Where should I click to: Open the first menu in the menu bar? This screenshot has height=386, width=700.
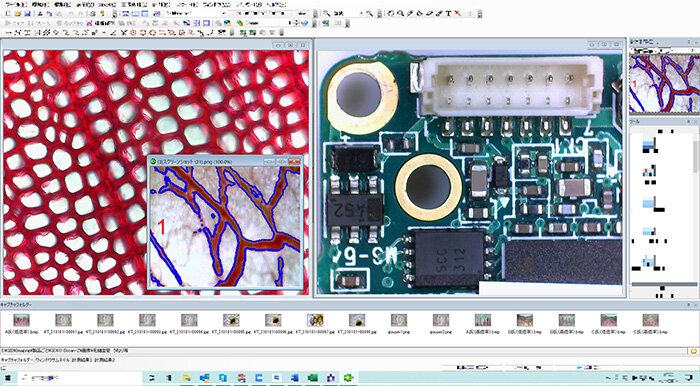coord(15,4)
